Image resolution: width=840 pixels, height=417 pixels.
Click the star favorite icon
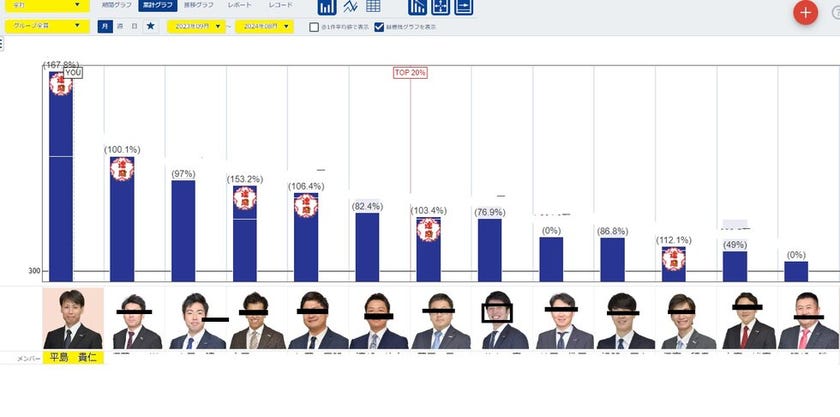pos(150,26)
